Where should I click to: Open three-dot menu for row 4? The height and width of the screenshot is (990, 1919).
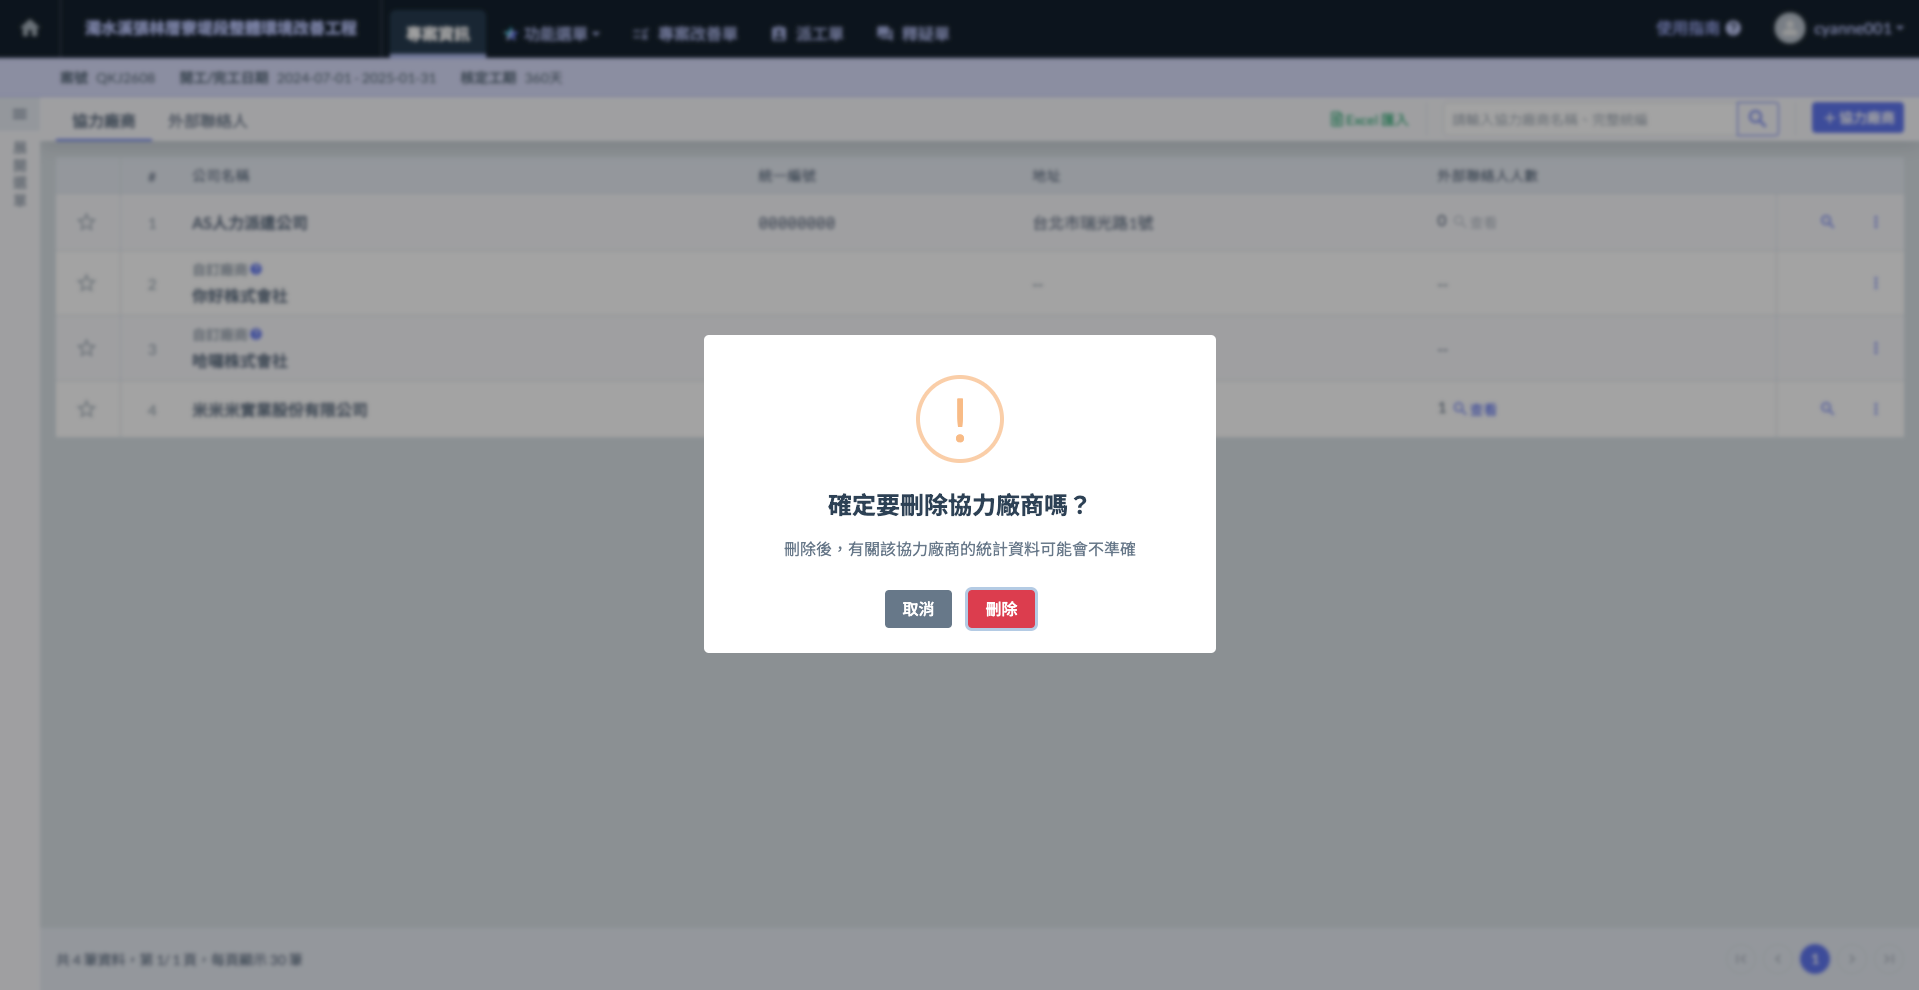pyautogui.click(x=1875, y=409)
